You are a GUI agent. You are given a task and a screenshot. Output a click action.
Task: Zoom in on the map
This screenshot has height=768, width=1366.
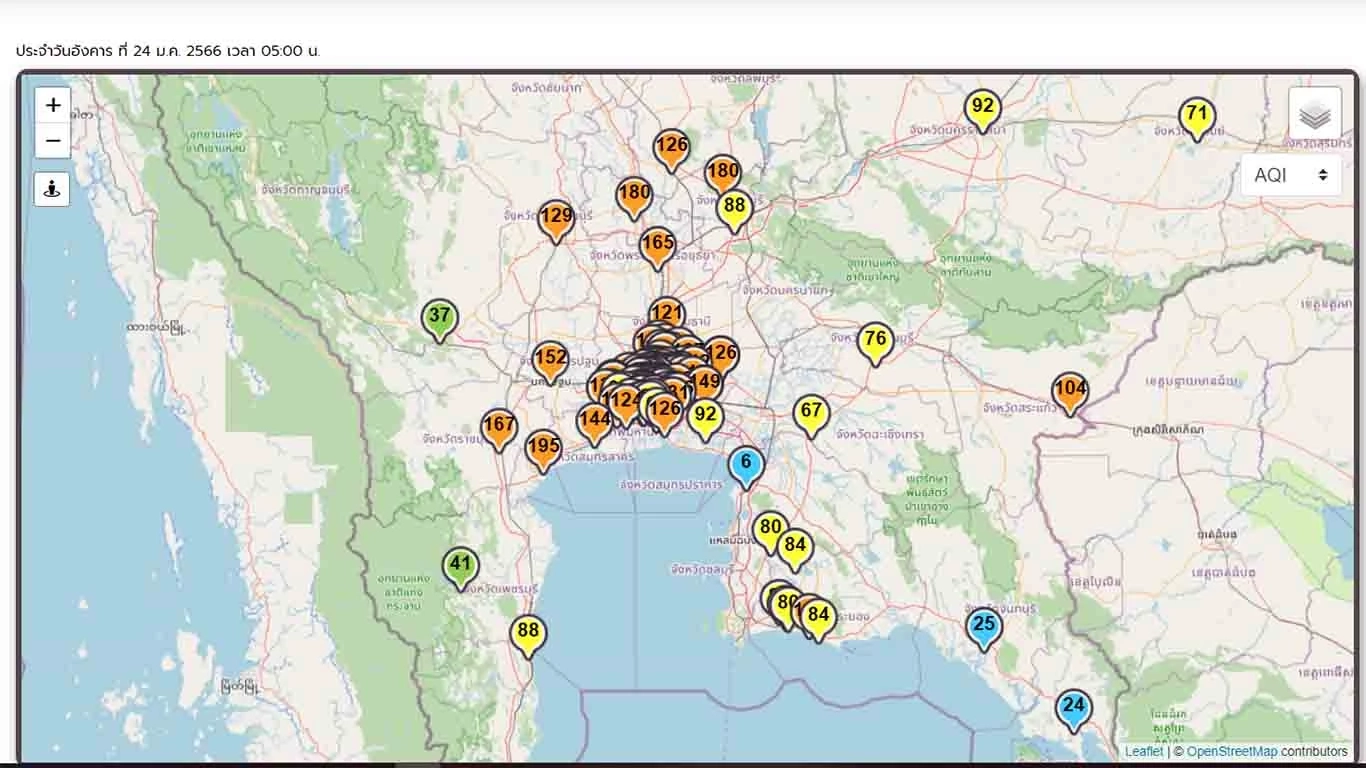(x=53, y=105)
